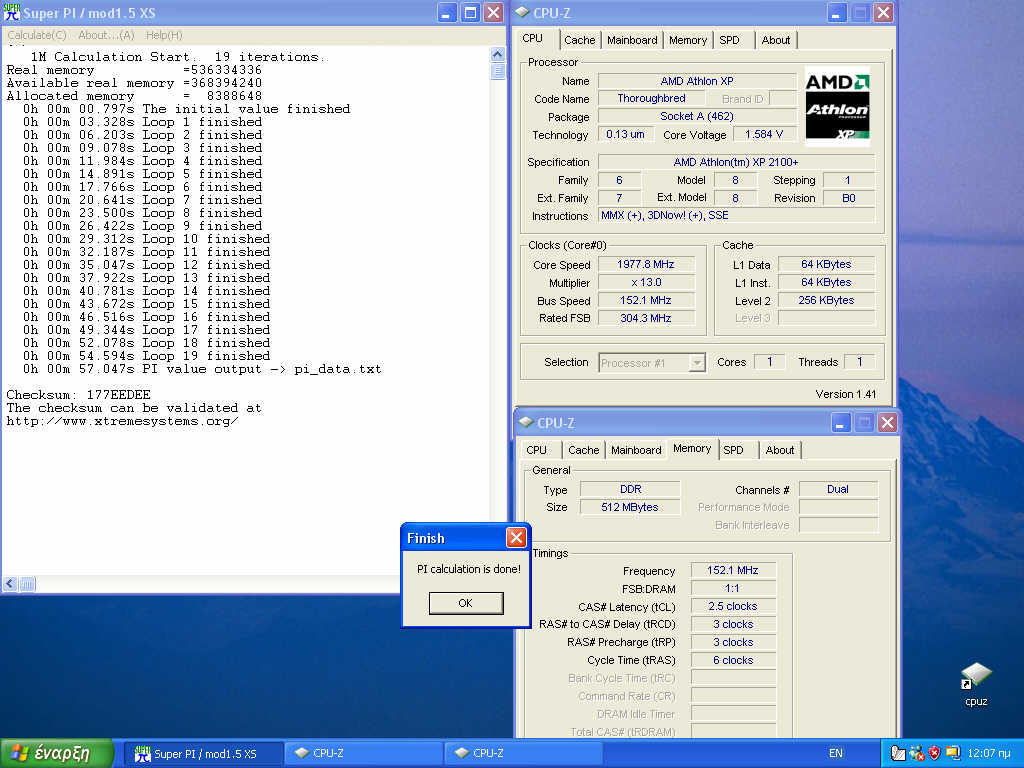Switch to Cache tab in lower CPU-Z
This screenshot has width=1024, height=768.
[583, 450]
